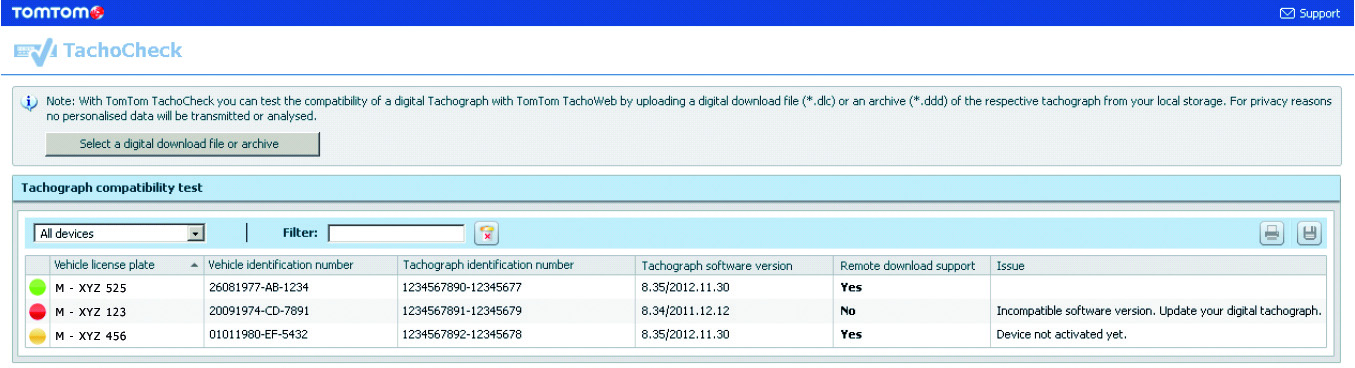
Task: Open the All devices dropdown
Action: click(119, 233)
